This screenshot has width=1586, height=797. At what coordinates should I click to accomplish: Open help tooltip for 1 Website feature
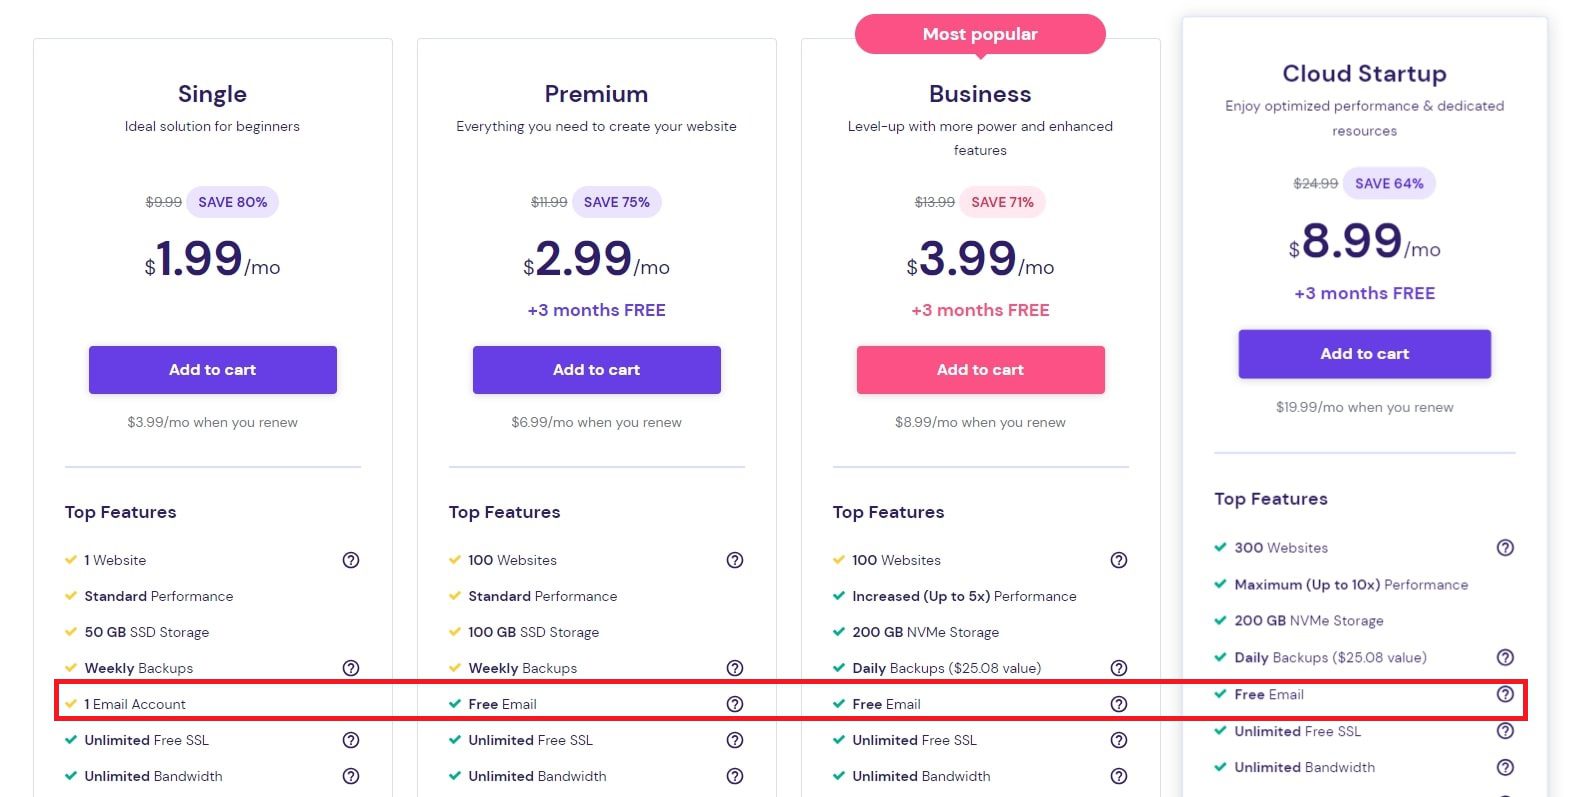point(351,560)
